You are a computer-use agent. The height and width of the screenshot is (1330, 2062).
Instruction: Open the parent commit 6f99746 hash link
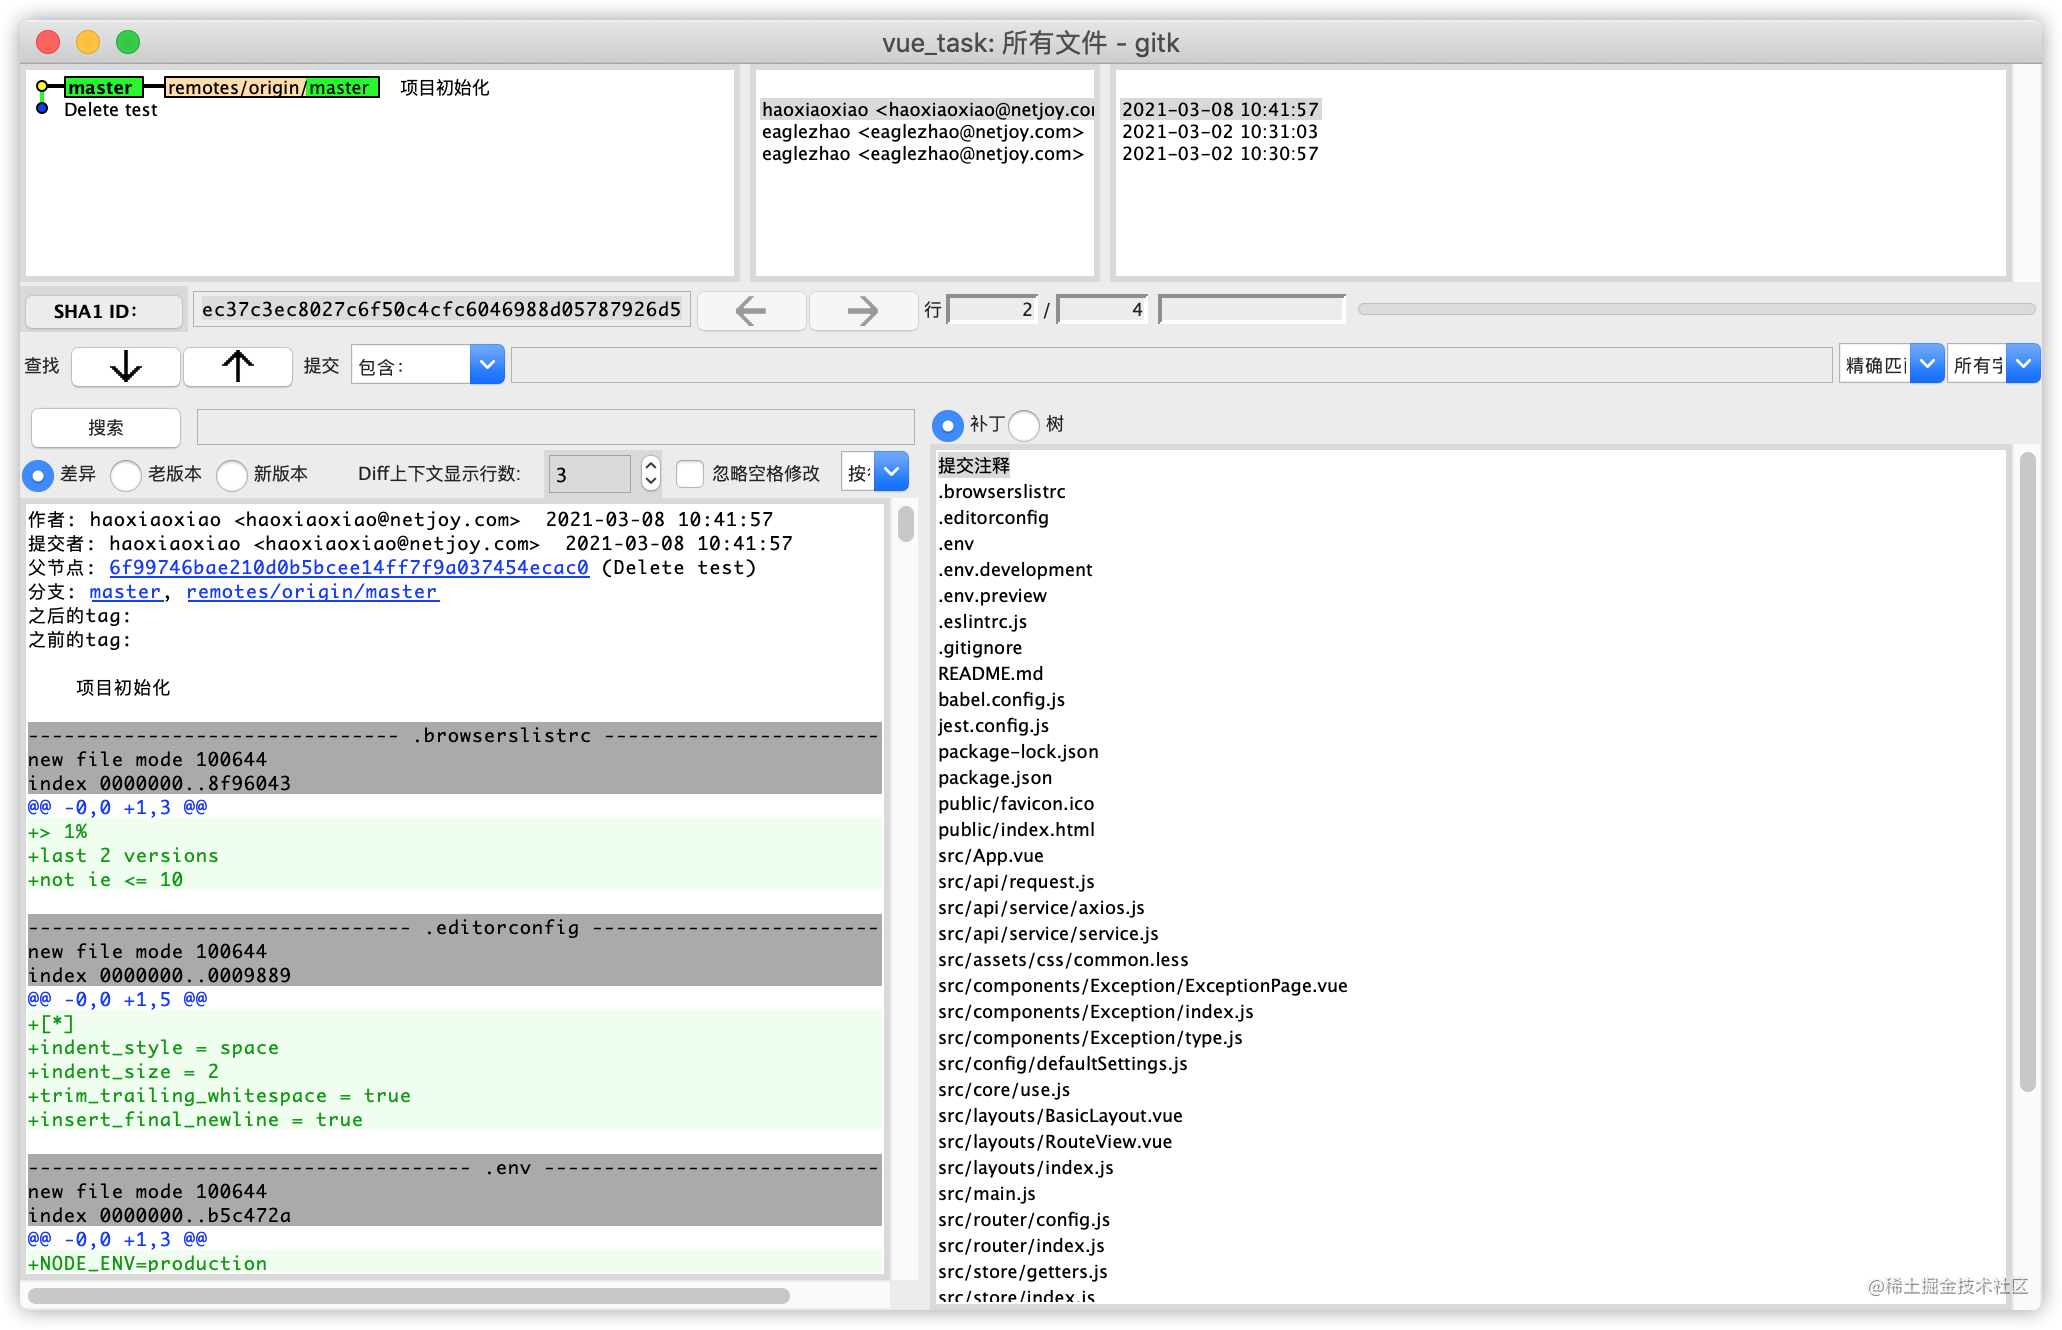point(348,568)
